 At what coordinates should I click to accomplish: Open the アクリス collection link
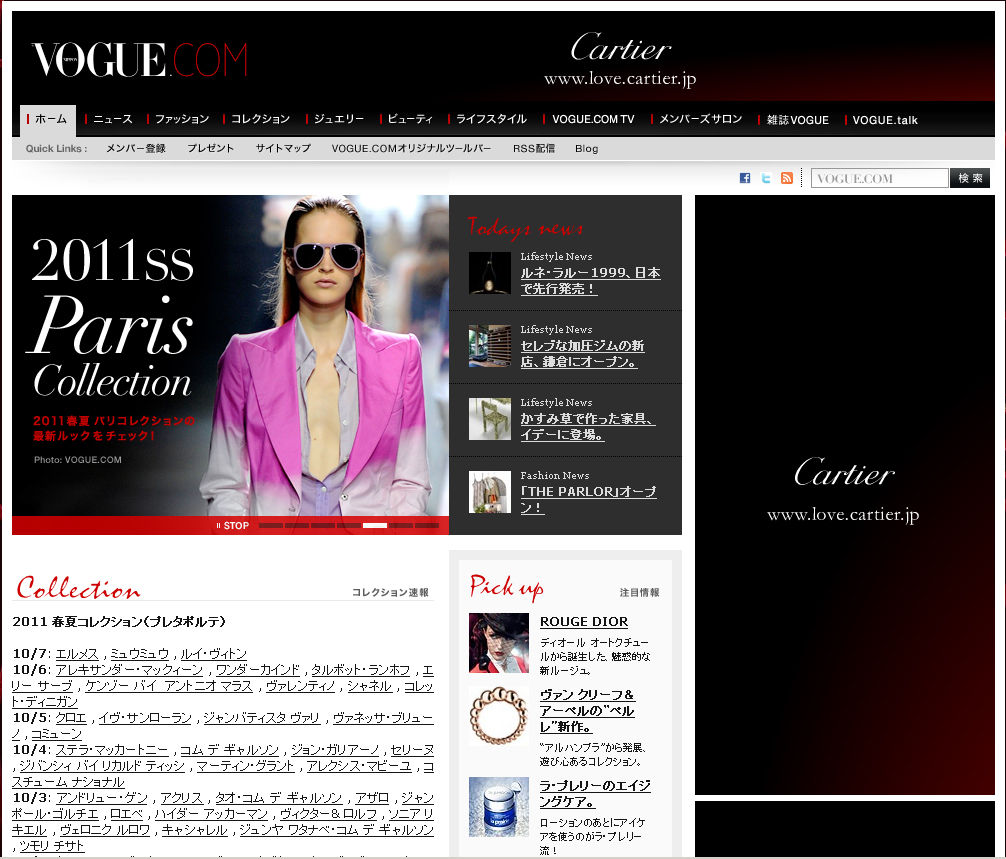(x=181, y=797)
